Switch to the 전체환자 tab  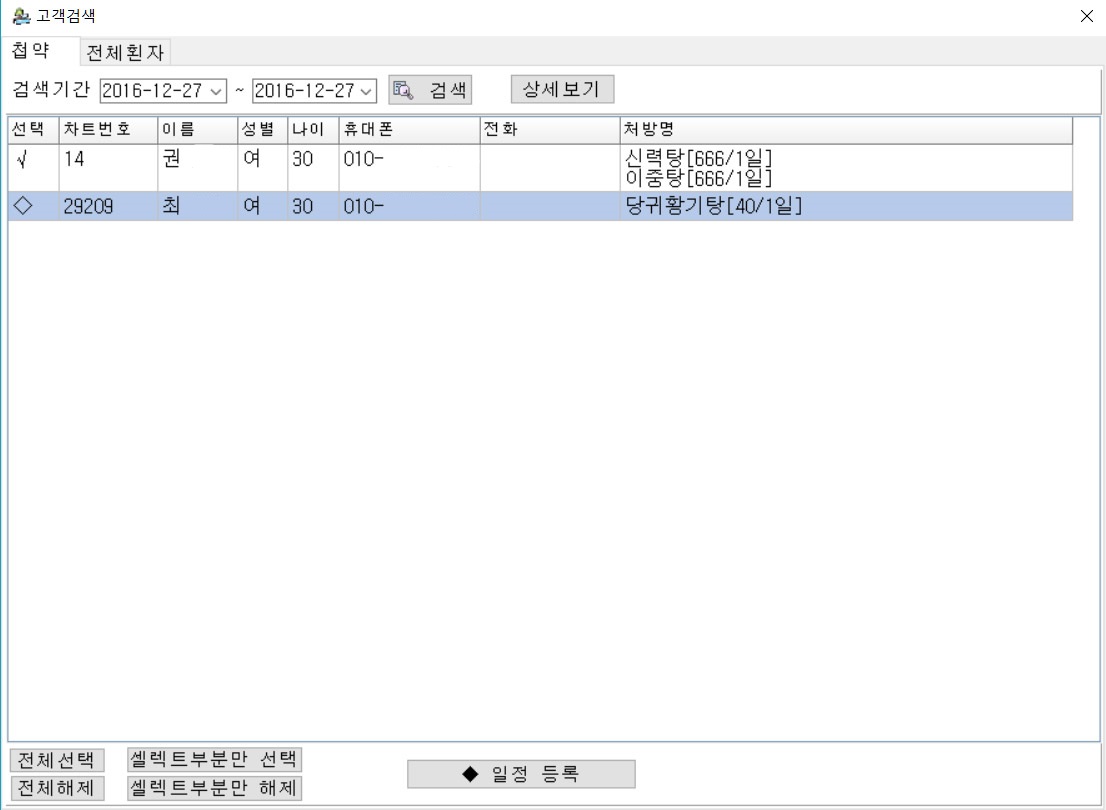tap(126, 53)
